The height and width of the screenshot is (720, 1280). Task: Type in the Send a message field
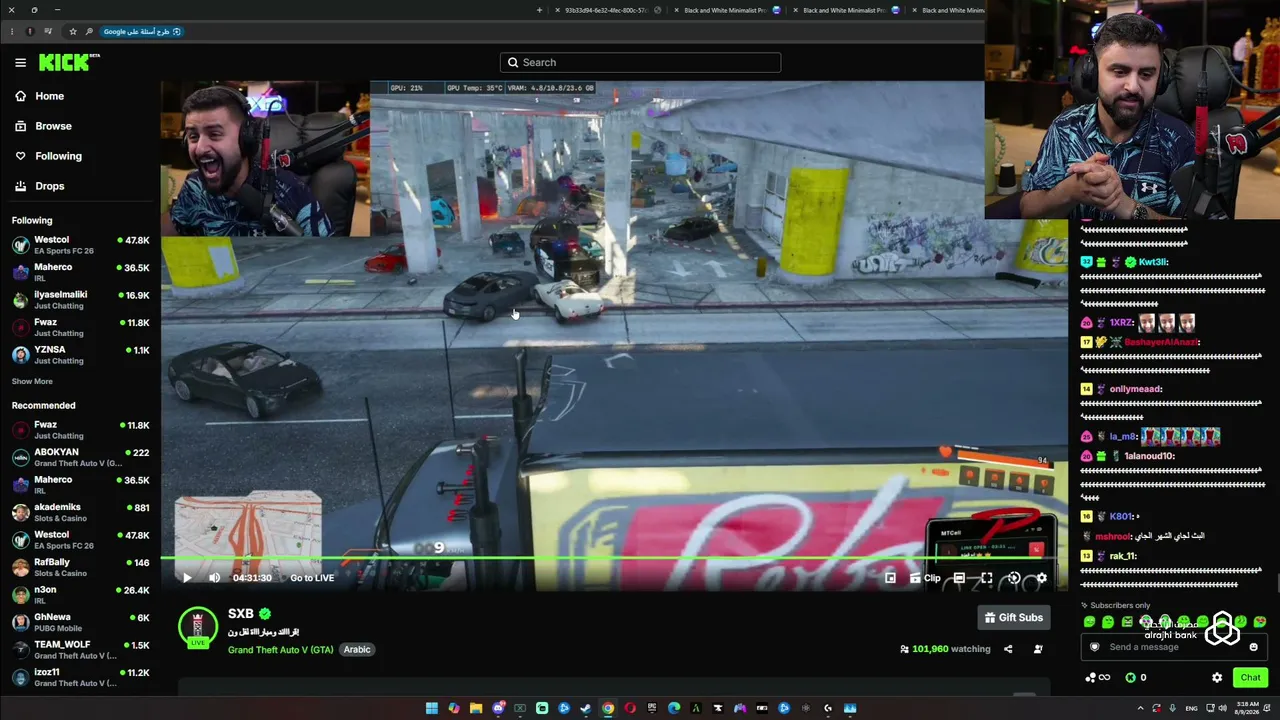tap(1174, 647)
